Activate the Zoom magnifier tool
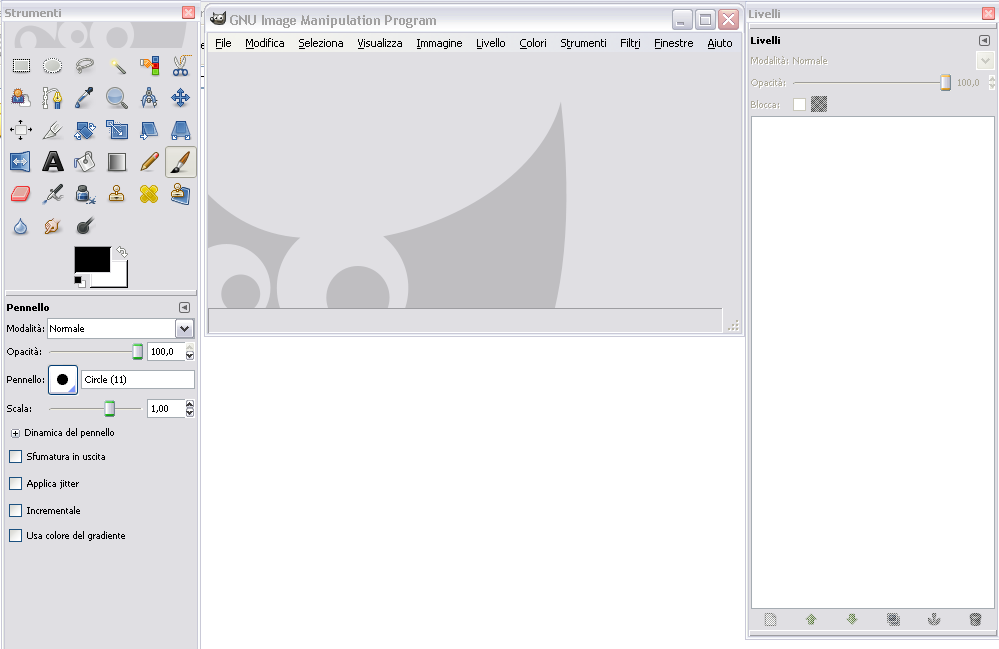This screenshot has height=649, width=999. pyautogui.click(x=117, y=98)
